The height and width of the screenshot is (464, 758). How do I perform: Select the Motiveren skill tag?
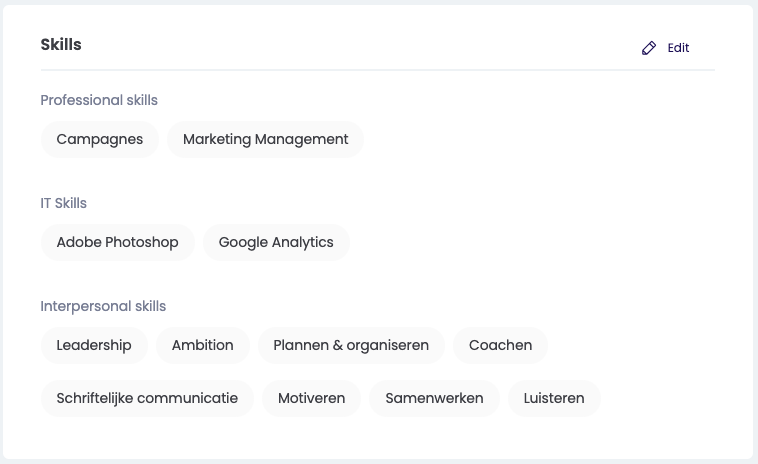311,398
